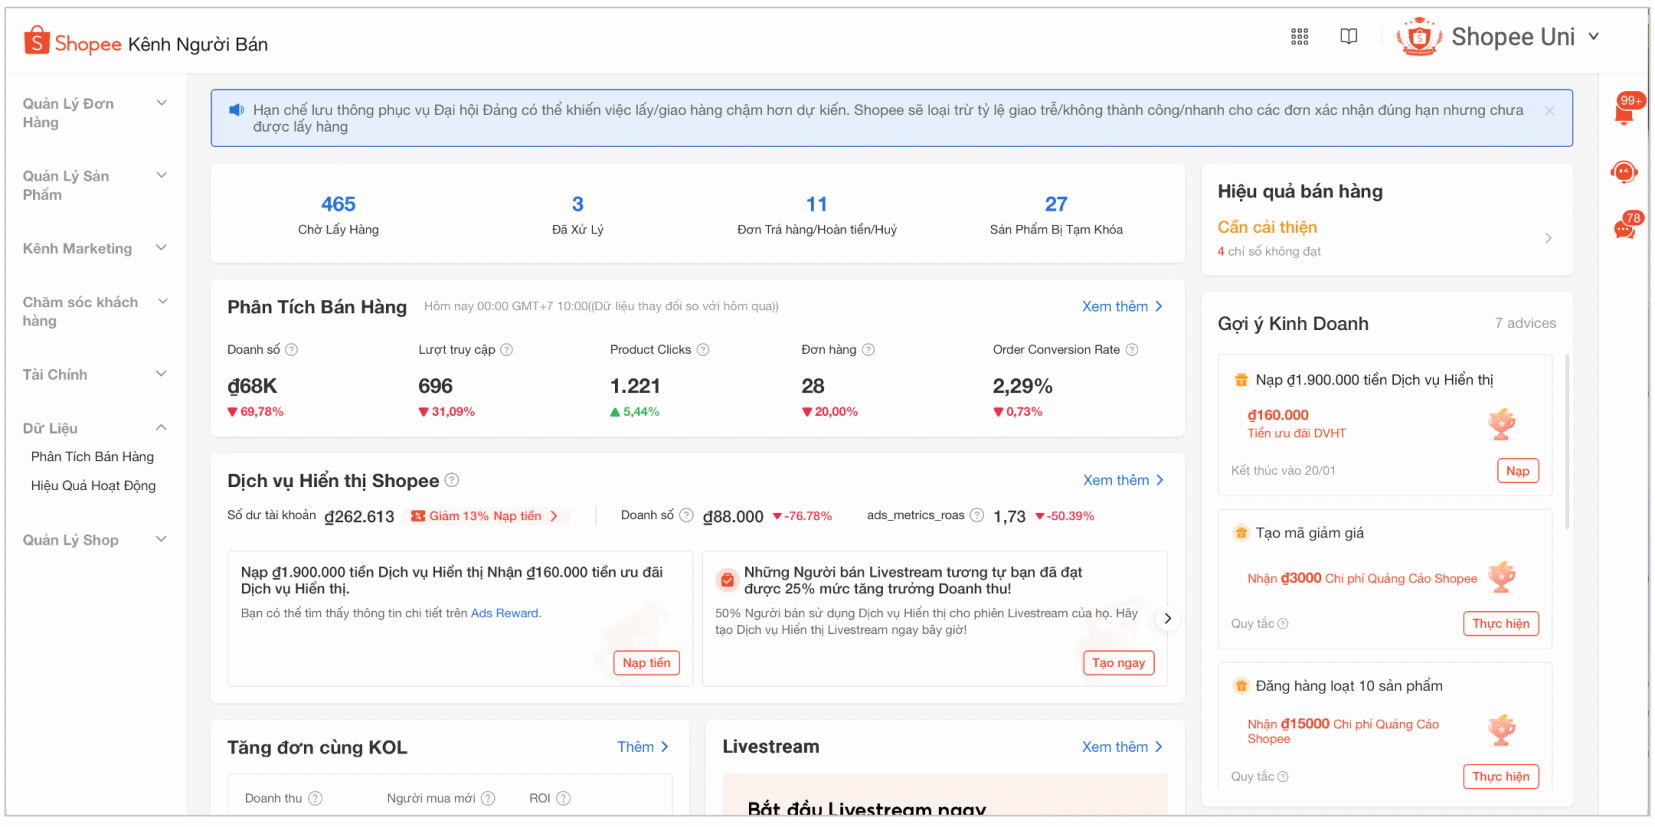Click the Nạp tiền button in promo card
1655x827 pixels.
646,663
